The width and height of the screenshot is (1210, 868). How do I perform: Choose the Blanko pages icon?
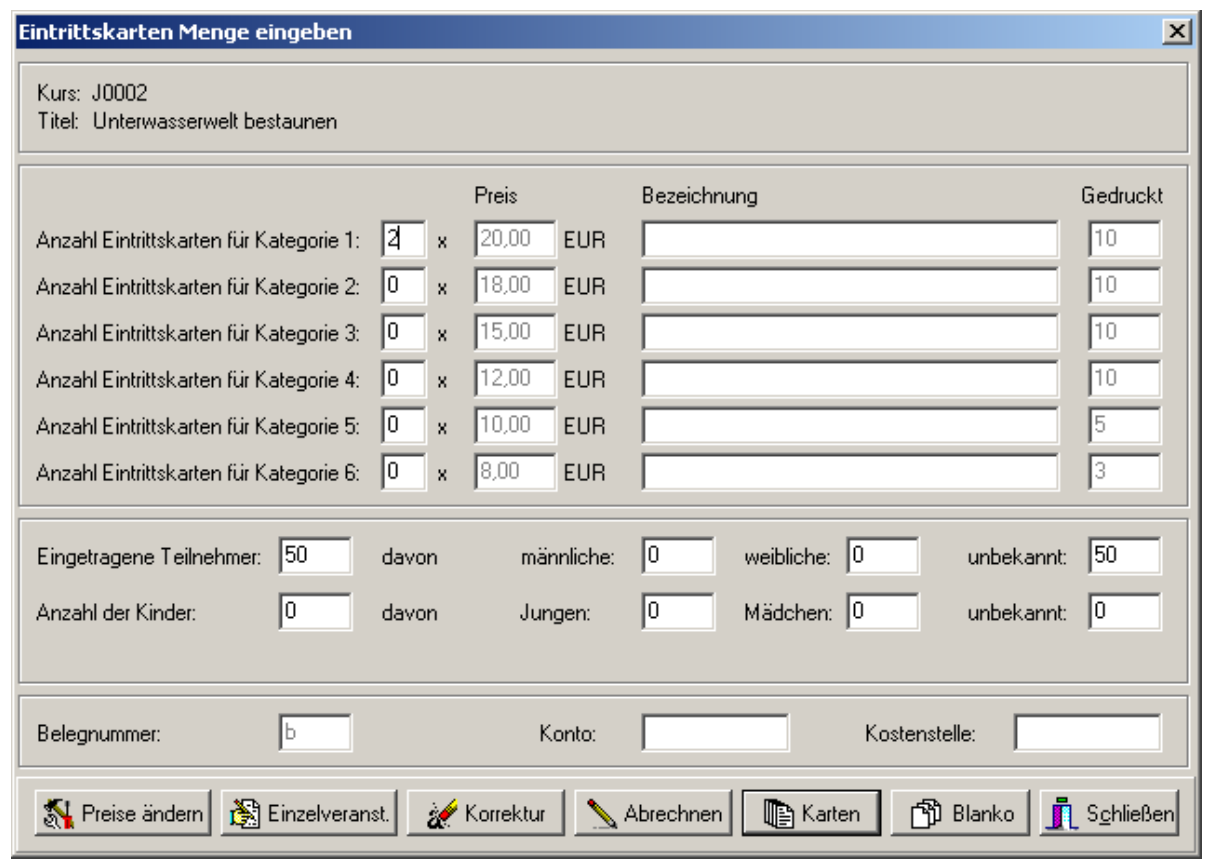[923, 814]
